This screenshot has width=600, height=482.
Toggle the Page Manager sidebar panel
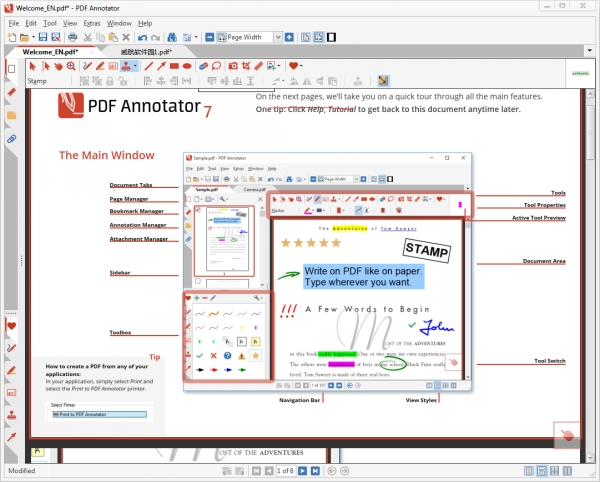(x=12, y=68)
